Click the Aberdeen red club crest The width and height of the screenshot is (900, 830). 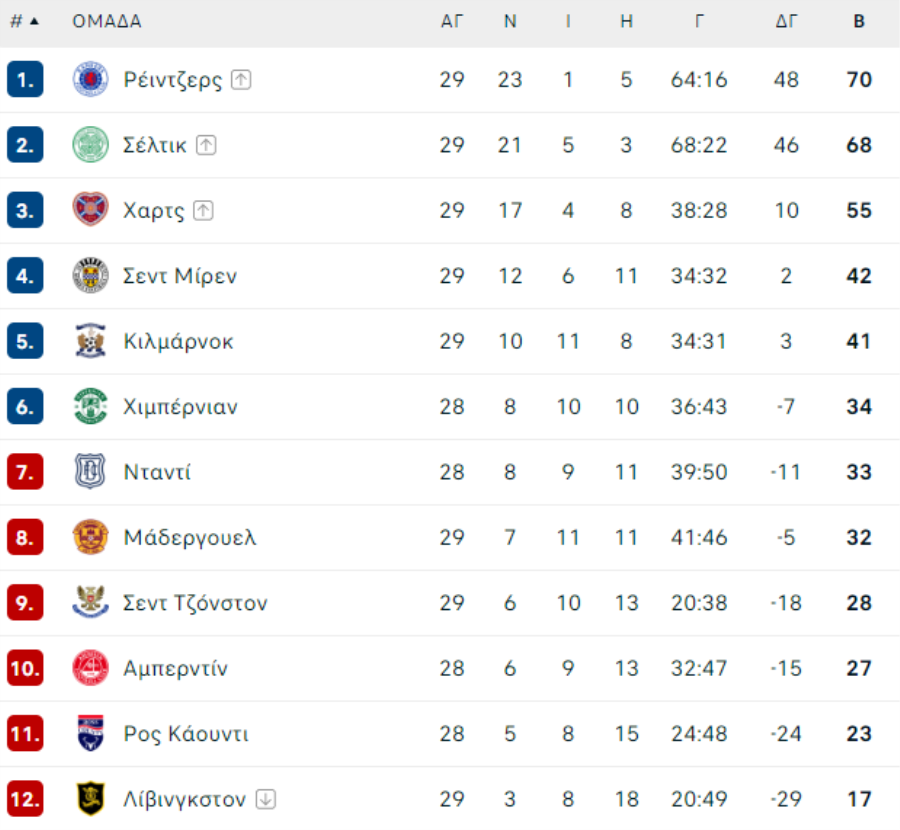point(90,668)
